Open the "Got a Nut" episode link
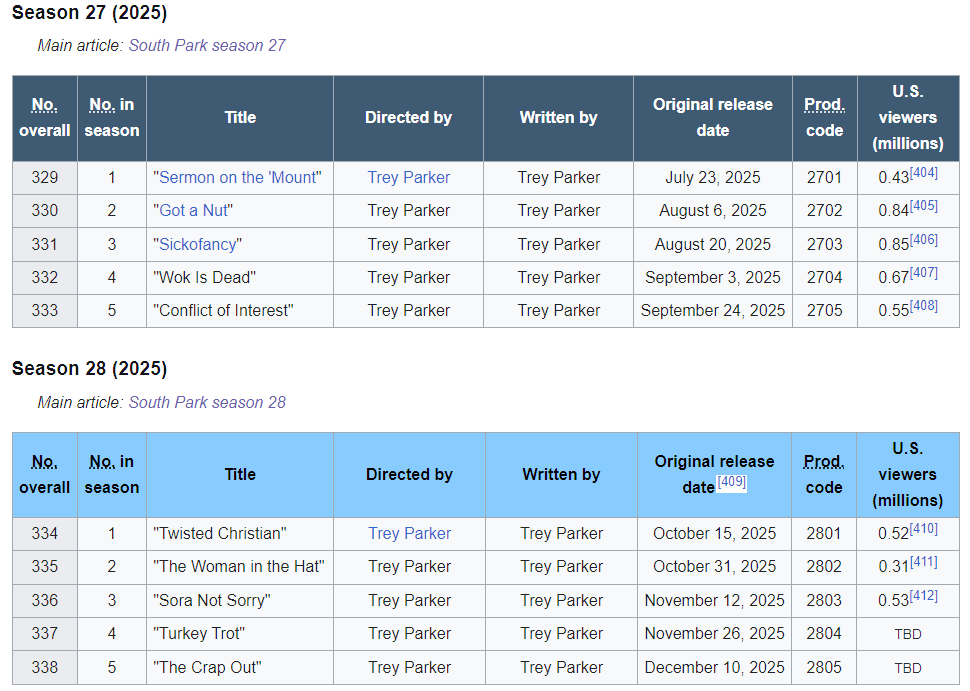 point(193,211)
